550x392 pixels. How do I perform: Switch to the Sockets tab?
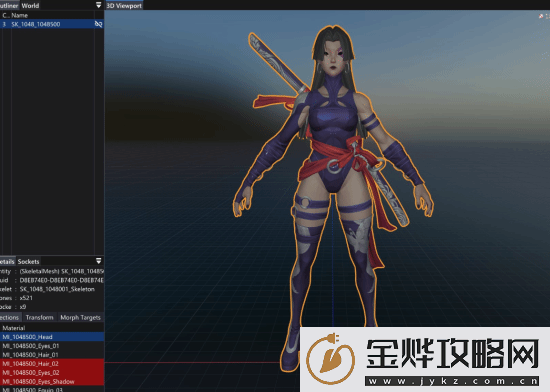tap(28, 261)
